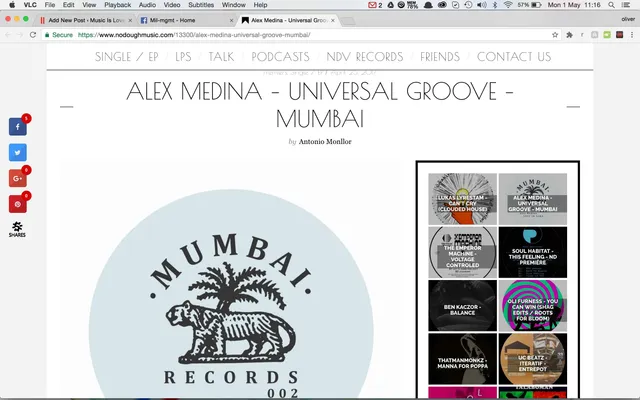
Task: Open the Apple menu
Action: pos(12,5)
